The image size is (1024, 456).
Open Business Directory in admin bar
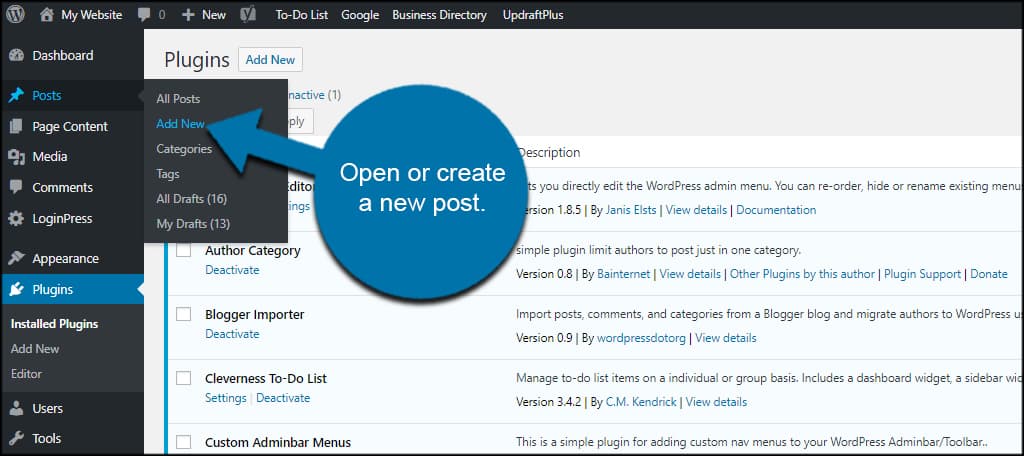[x=440, y=14]
